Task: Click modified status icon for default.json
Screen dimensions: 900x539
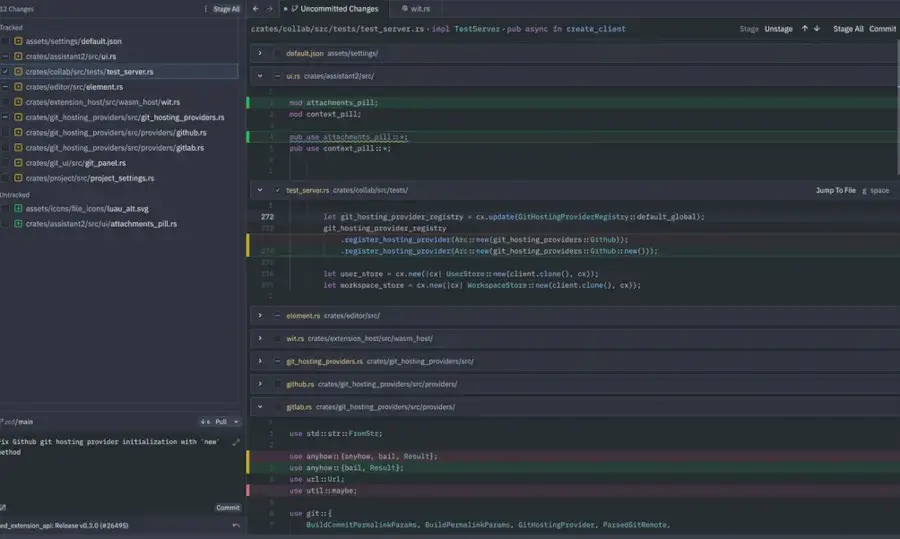Action: (18, 41)
